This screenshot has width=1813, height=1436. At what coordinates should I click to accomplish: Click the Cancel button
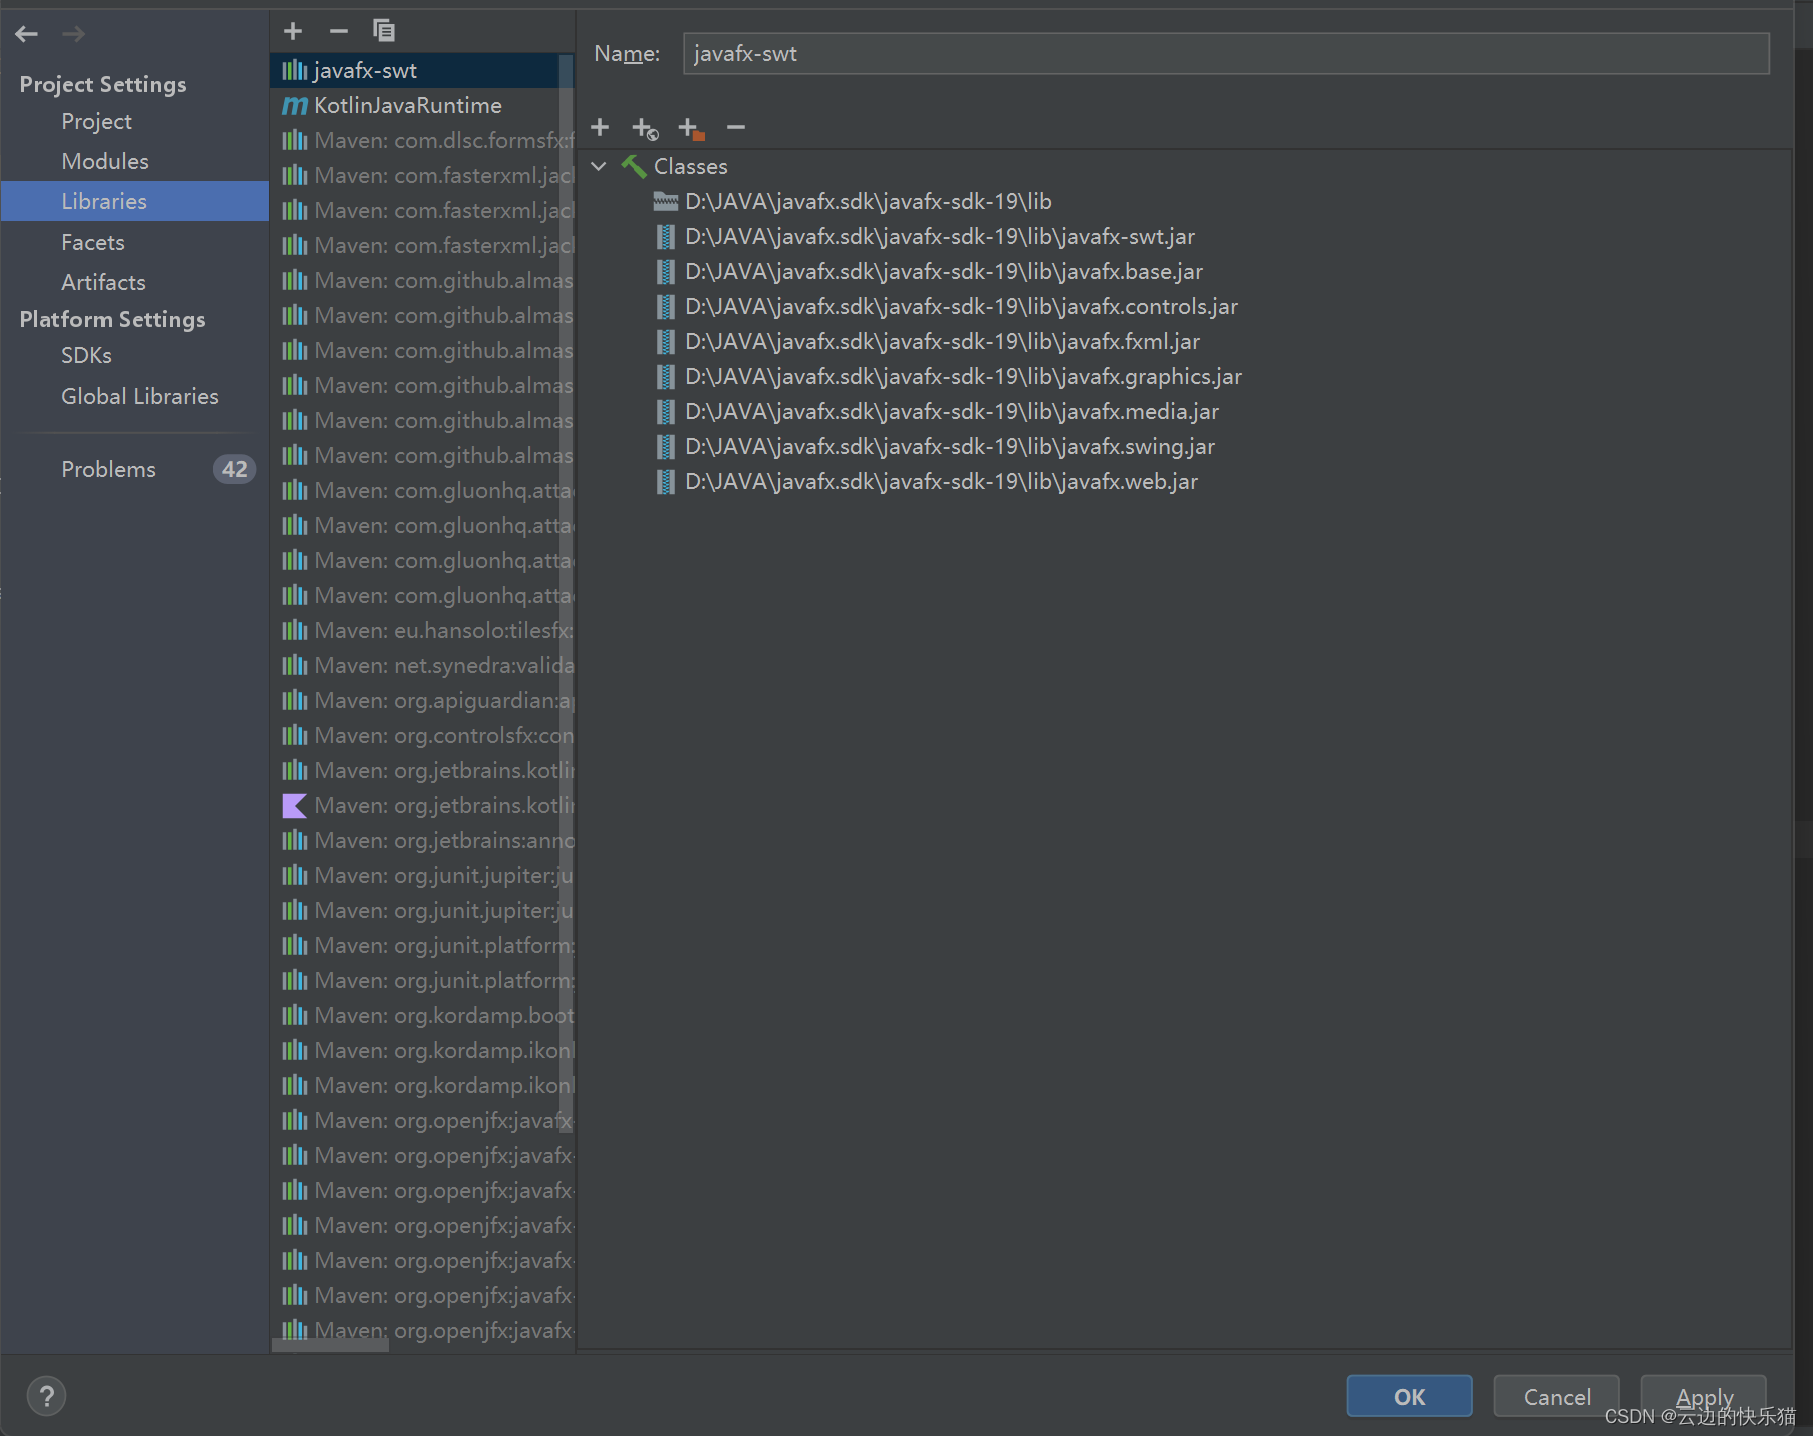[x=1556, y=1396]
